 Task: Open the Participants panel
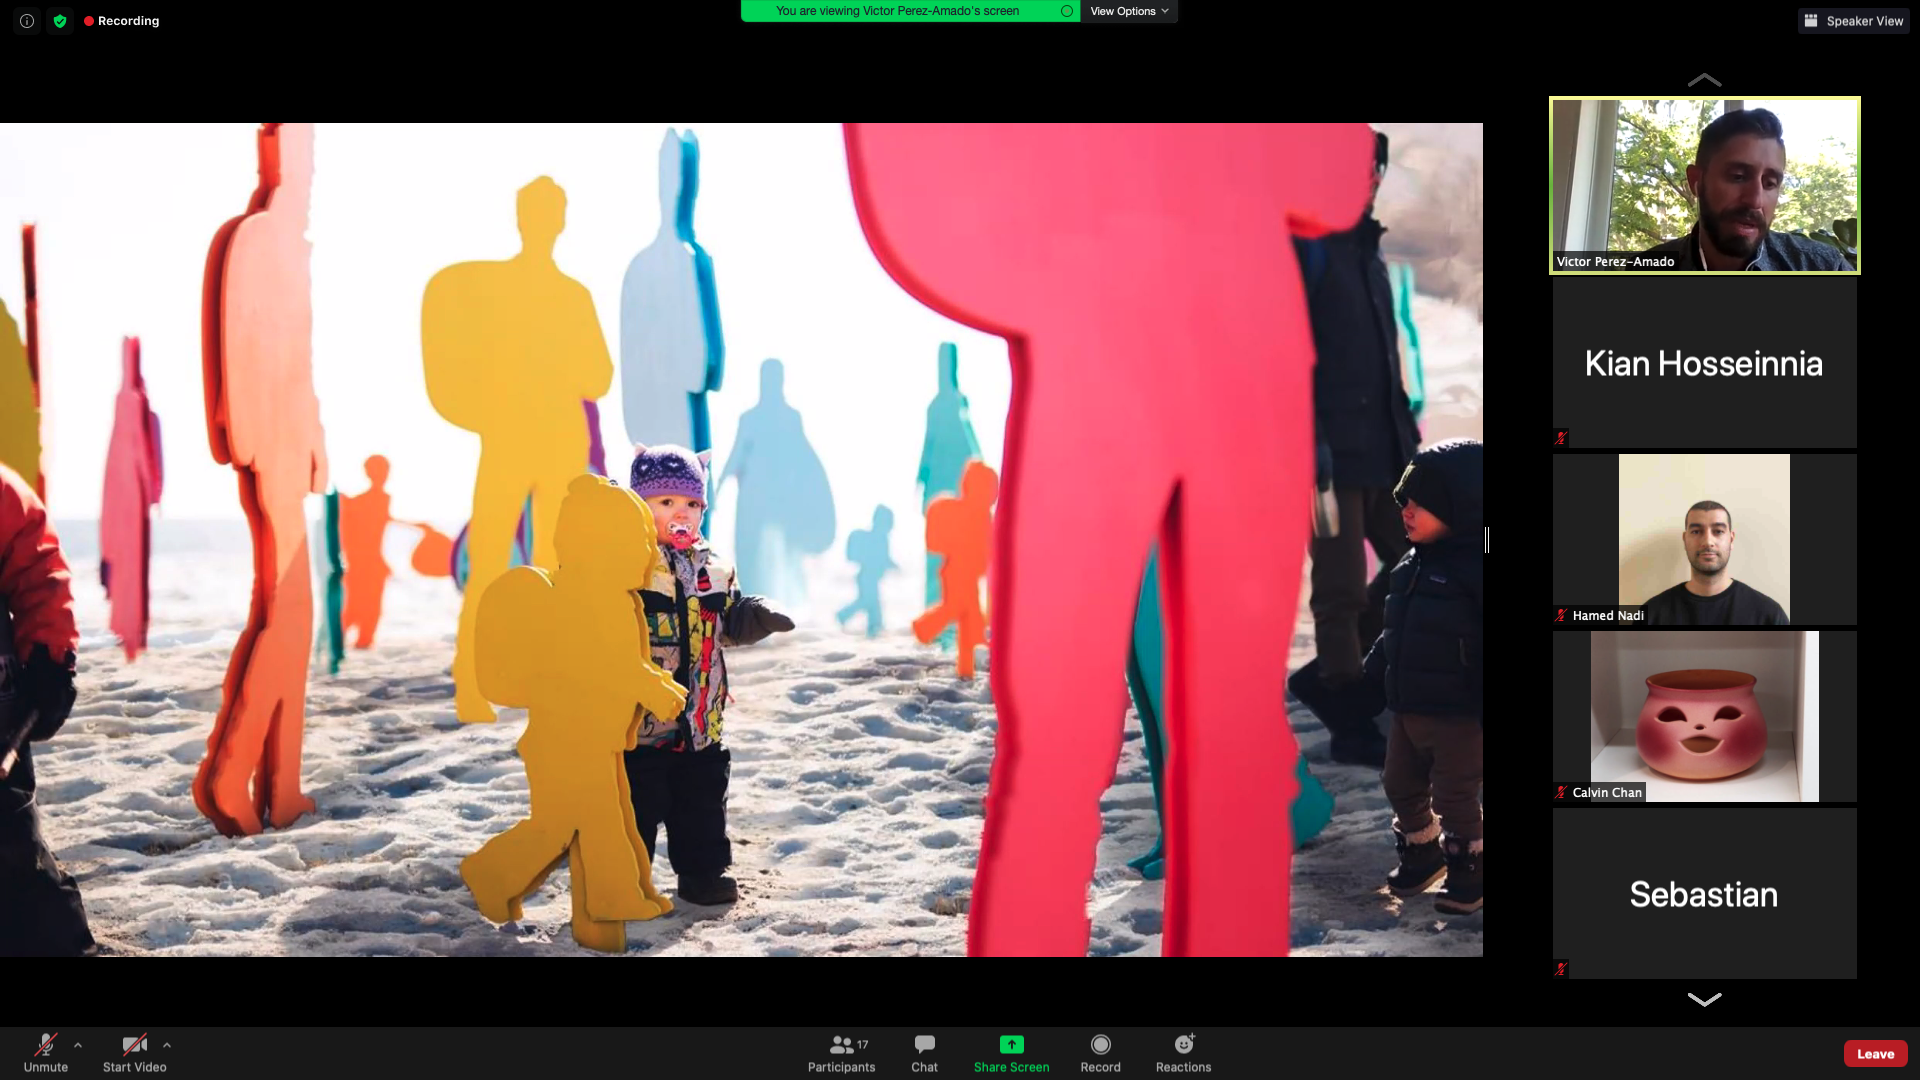tap(842, 1053)
